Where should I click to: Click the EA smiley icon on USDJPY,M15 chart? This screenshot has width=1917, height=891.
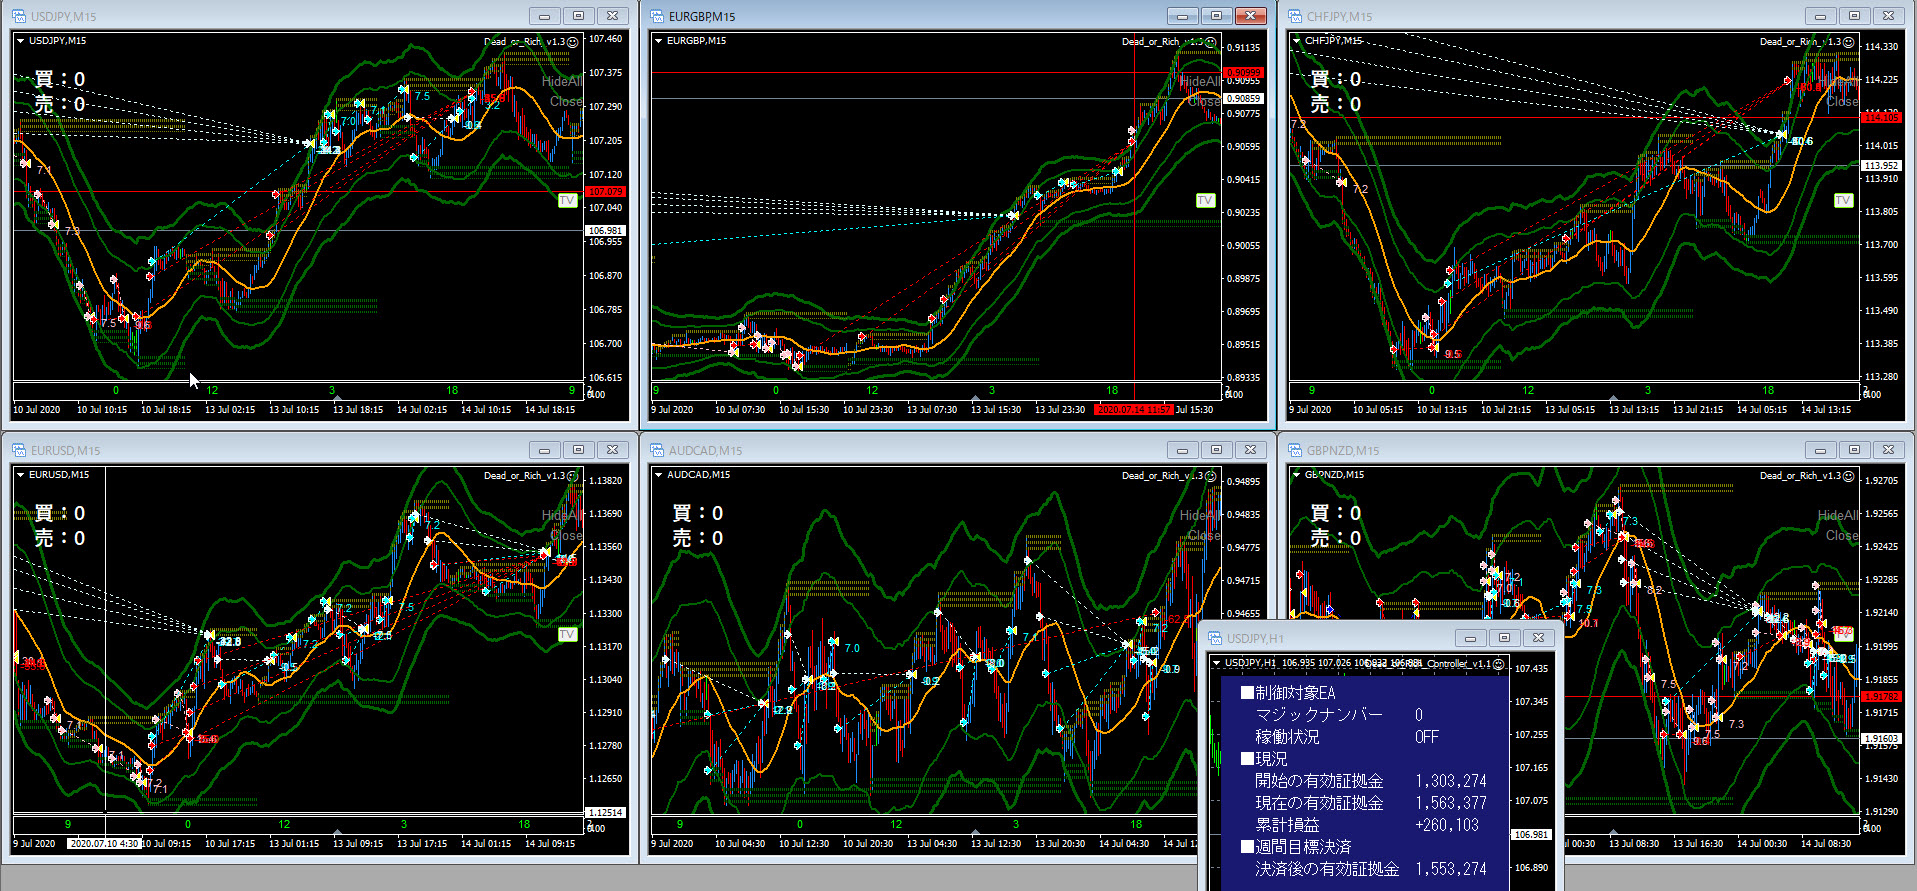(x=572, y=42)
